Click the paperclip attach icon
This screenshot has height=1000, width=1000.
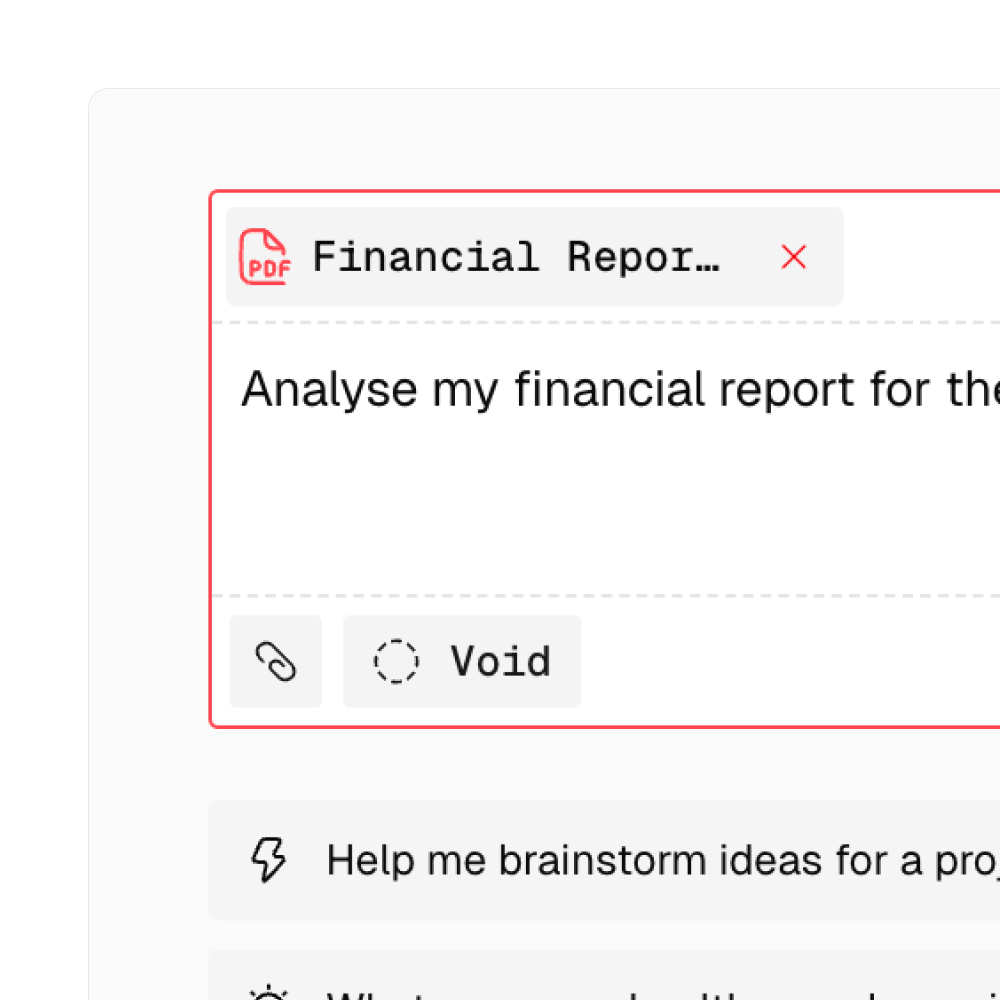tap(276, 662)
